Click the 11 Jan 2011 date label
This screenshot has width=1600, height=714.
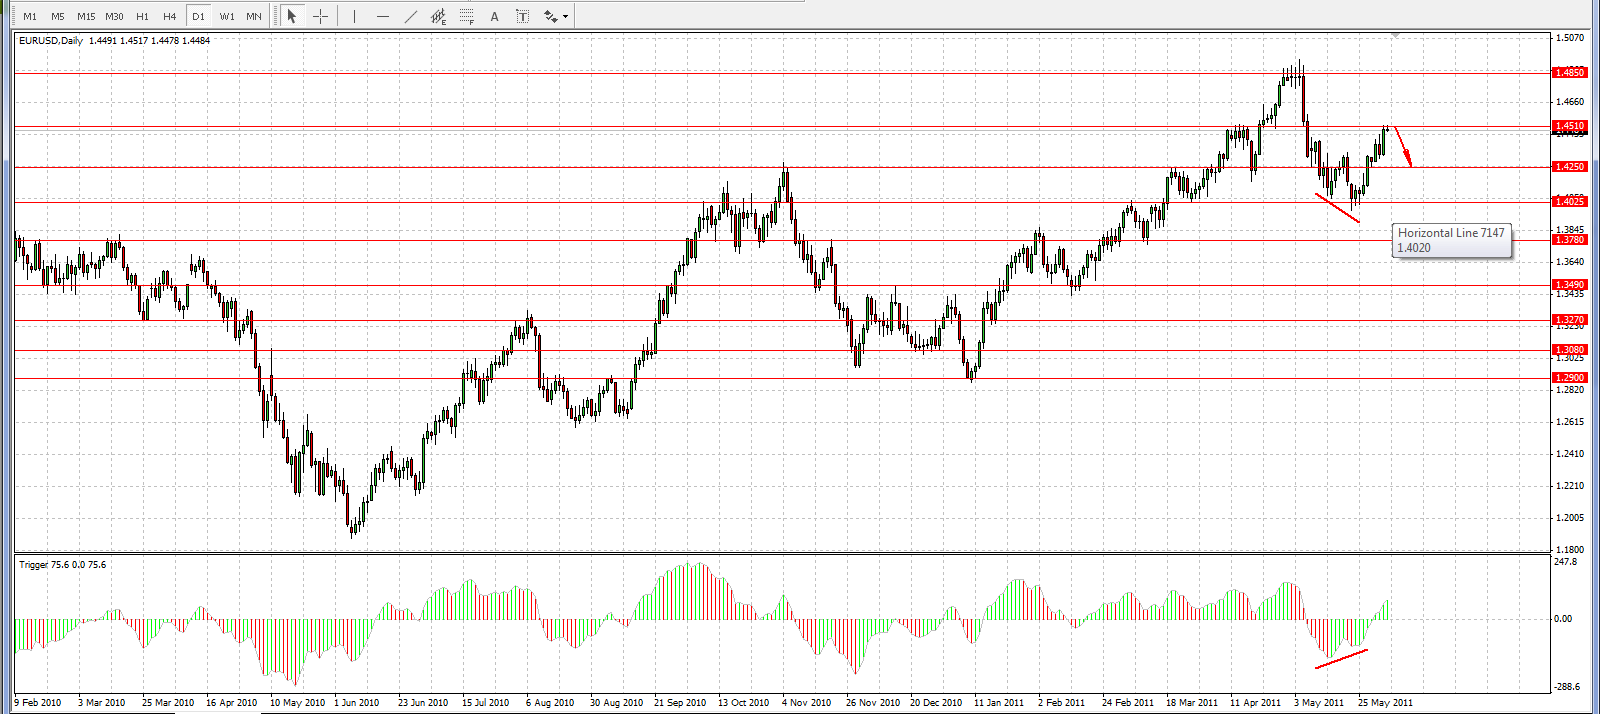tap(999, 703)
